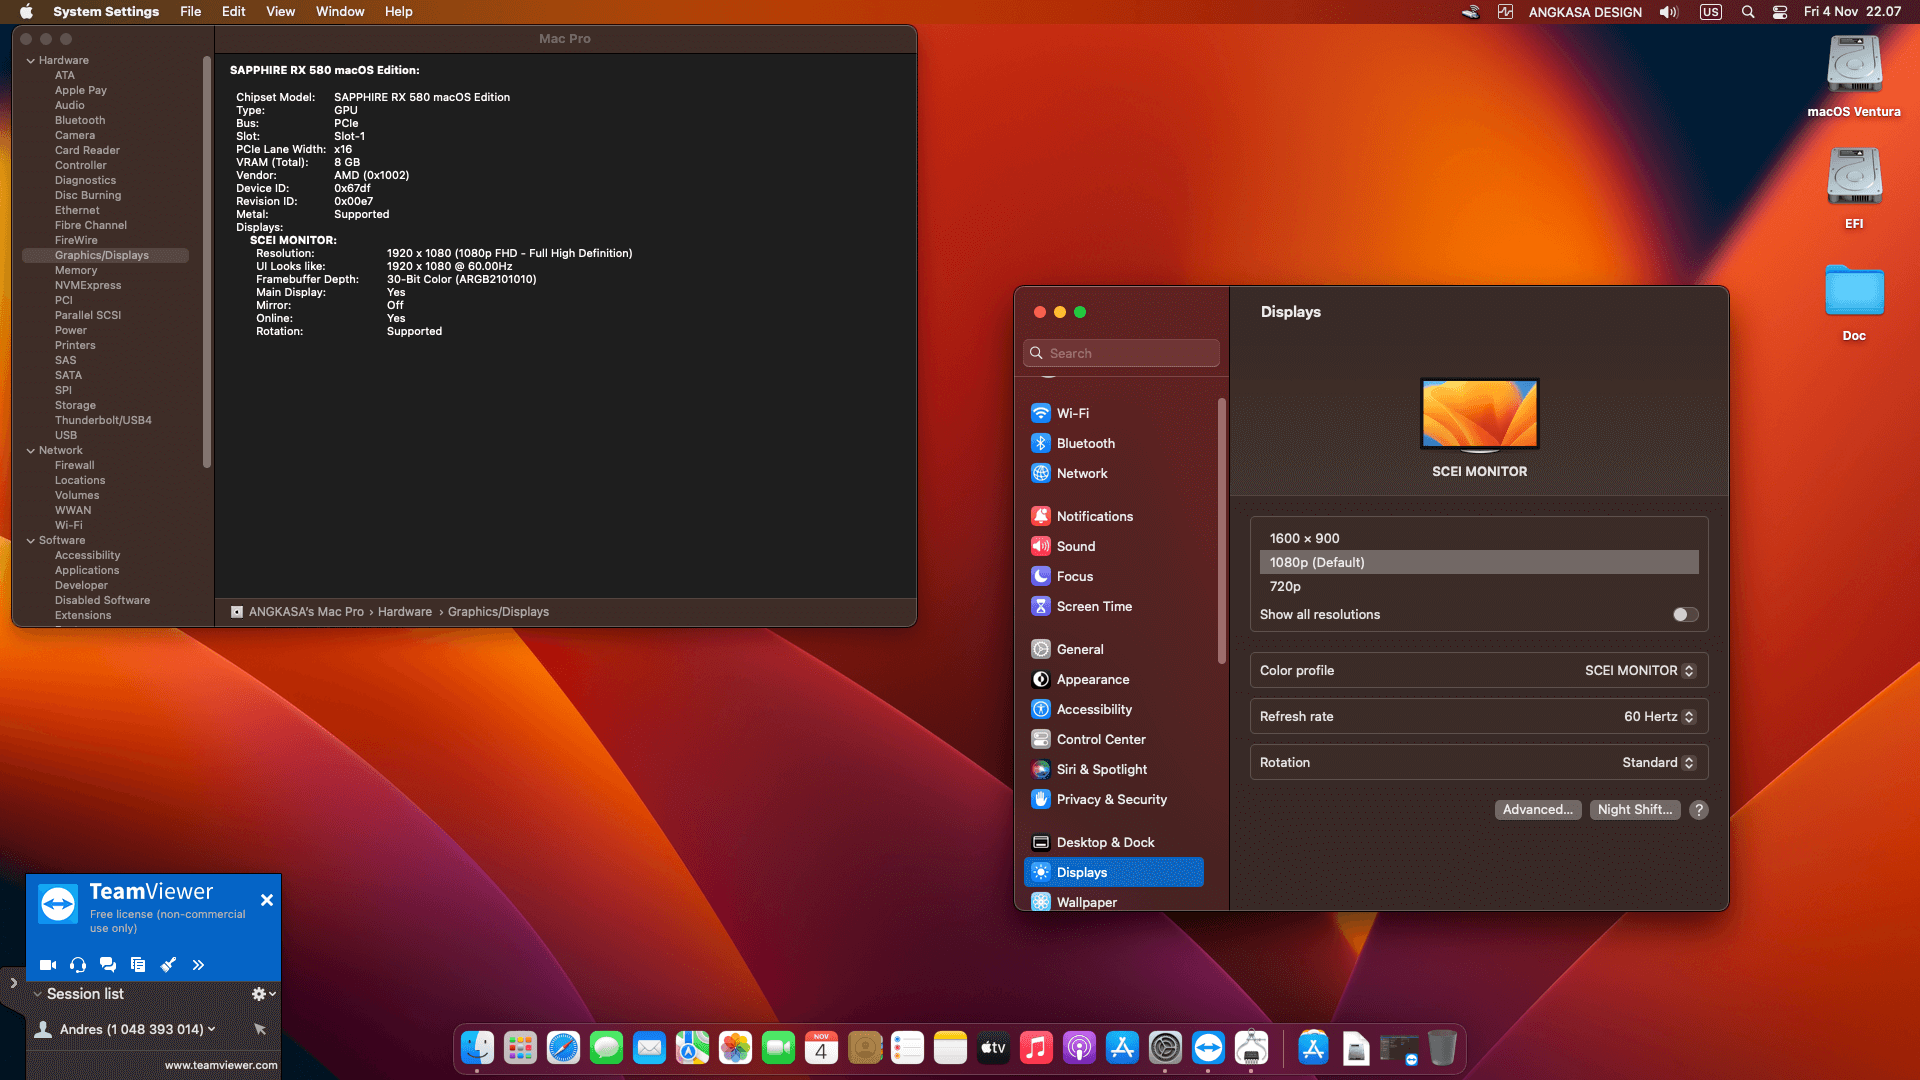Start video call in TeamViewer panel
This screenshot has width=1920, height=1080.
coord(47,965)
